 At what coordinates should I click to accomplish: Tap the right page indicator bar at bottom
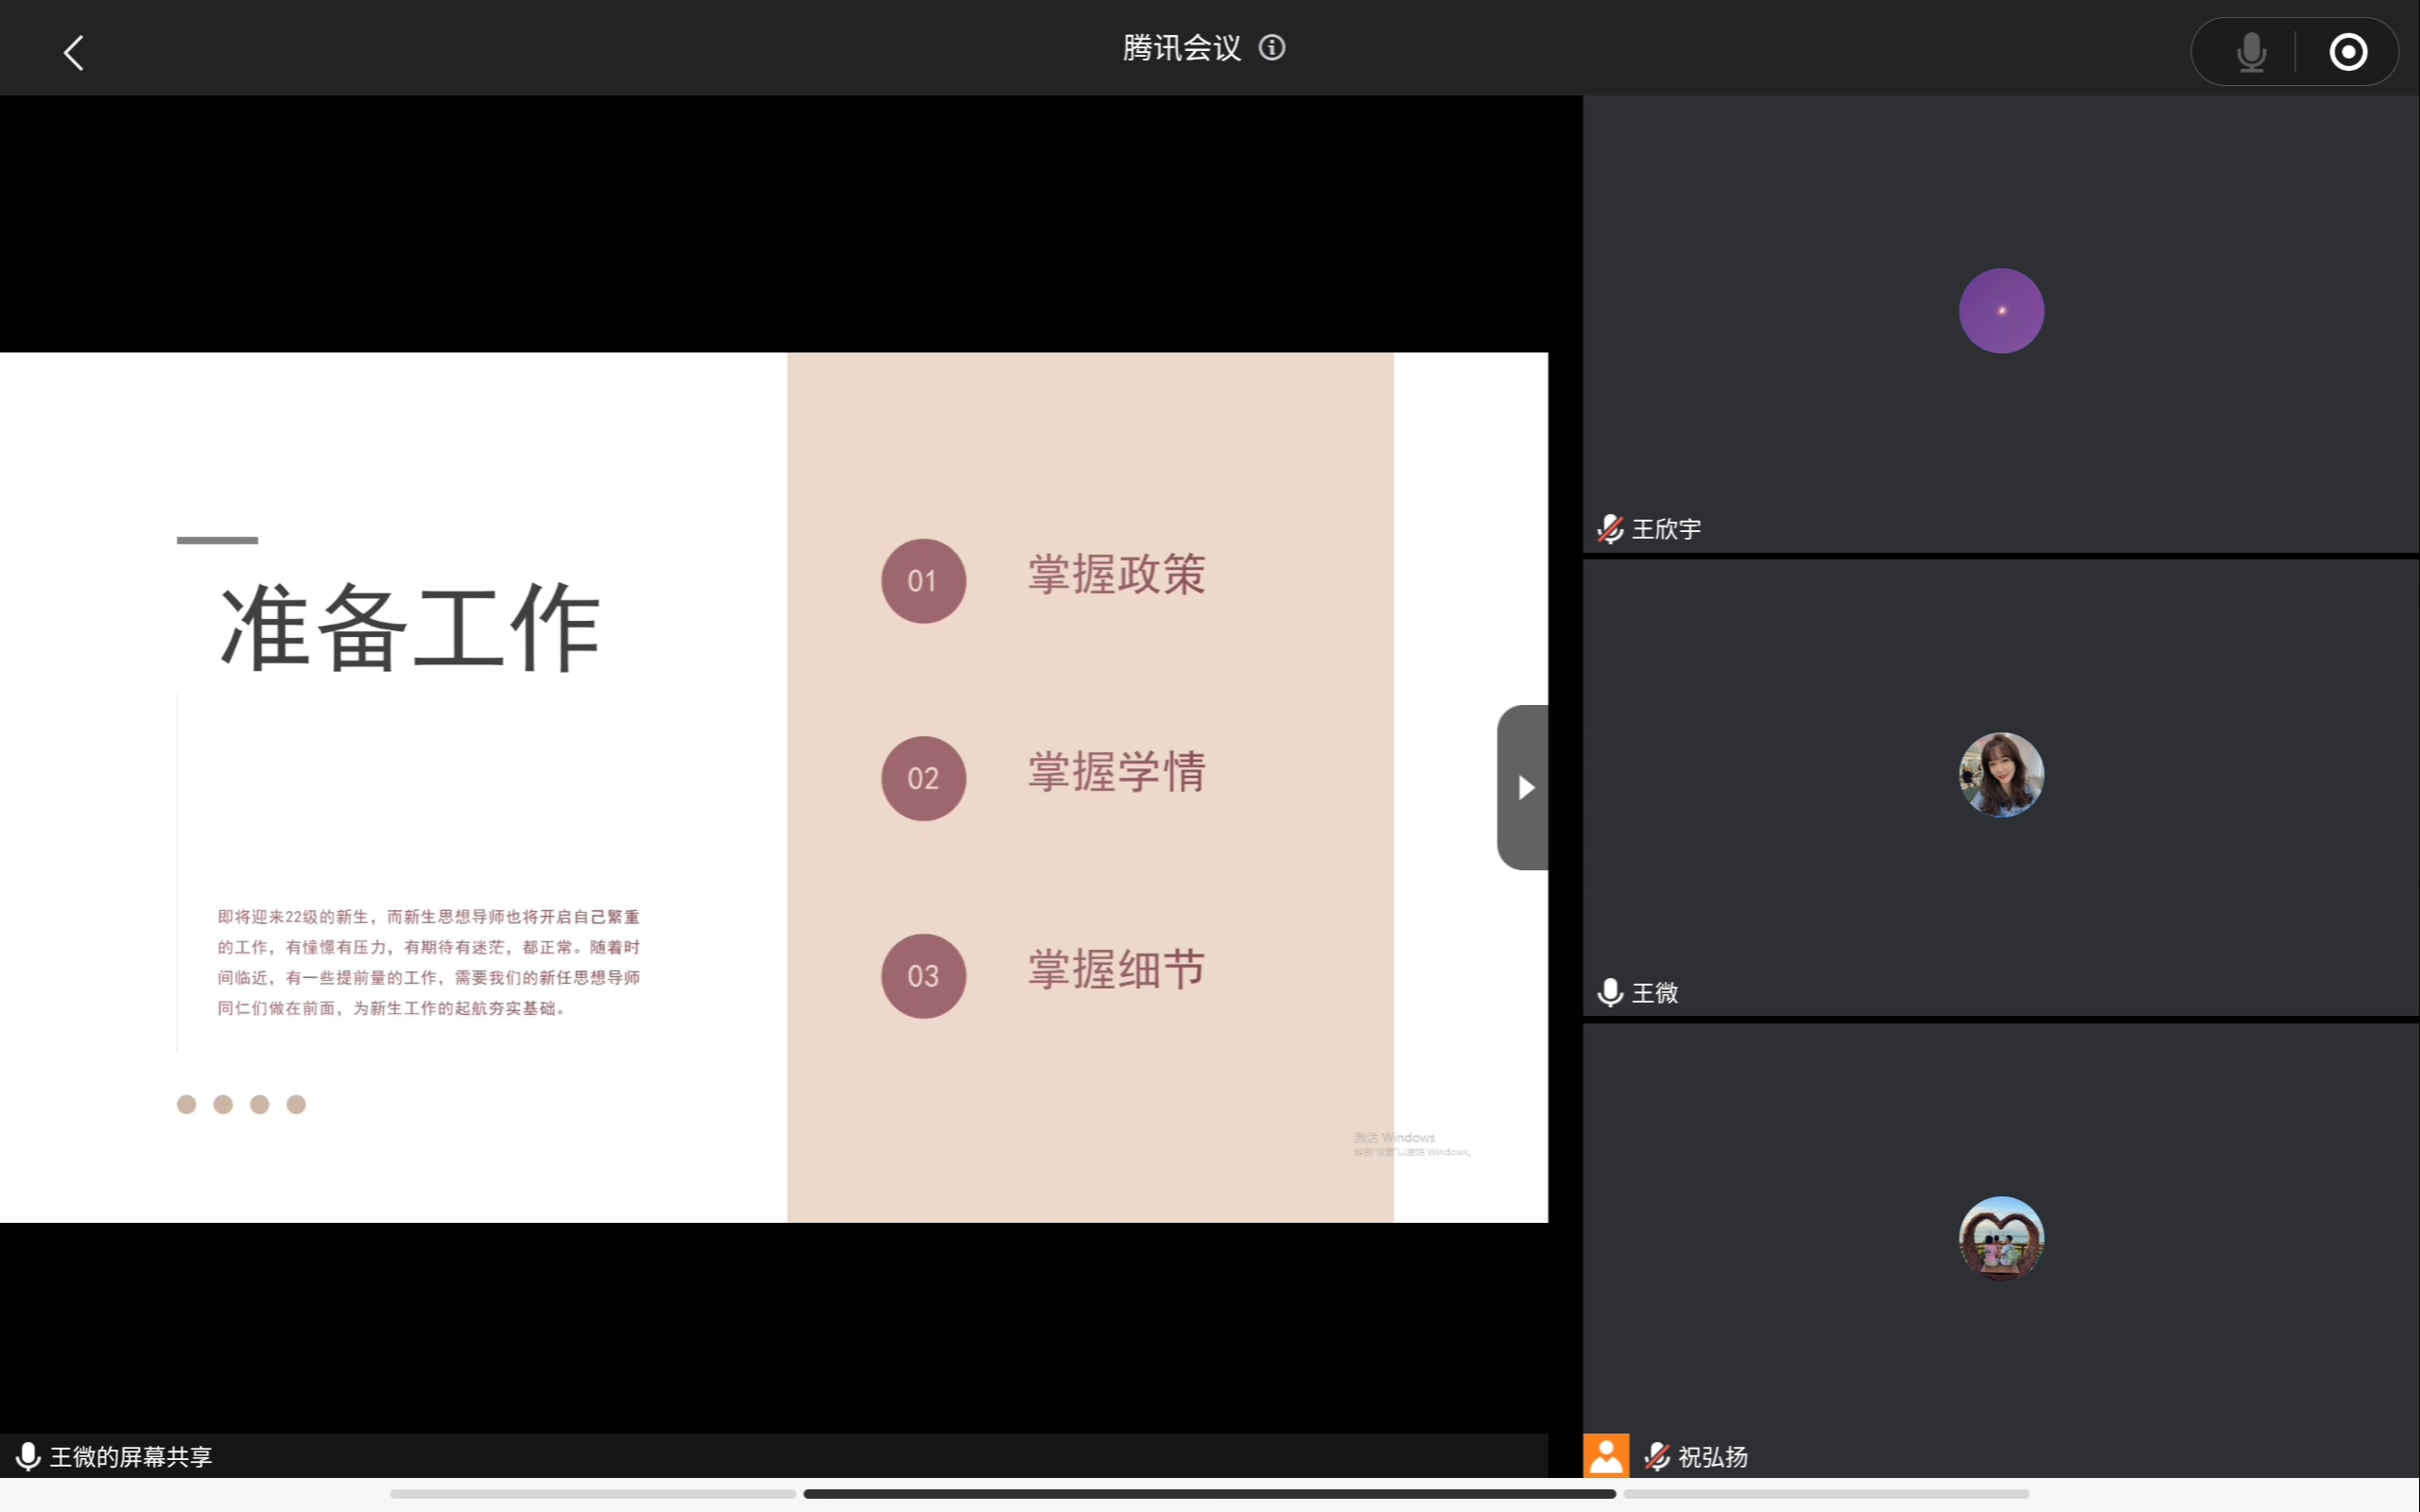coord(1825,1493)
